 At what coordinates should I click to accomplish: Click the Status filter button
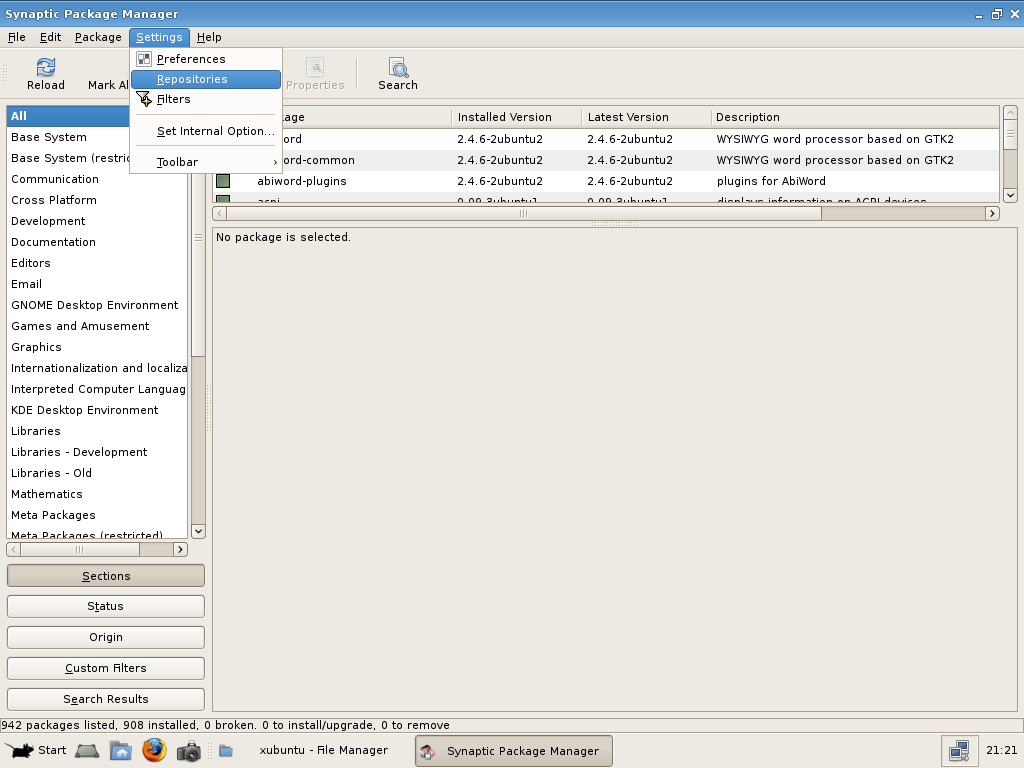pos(106,606)
